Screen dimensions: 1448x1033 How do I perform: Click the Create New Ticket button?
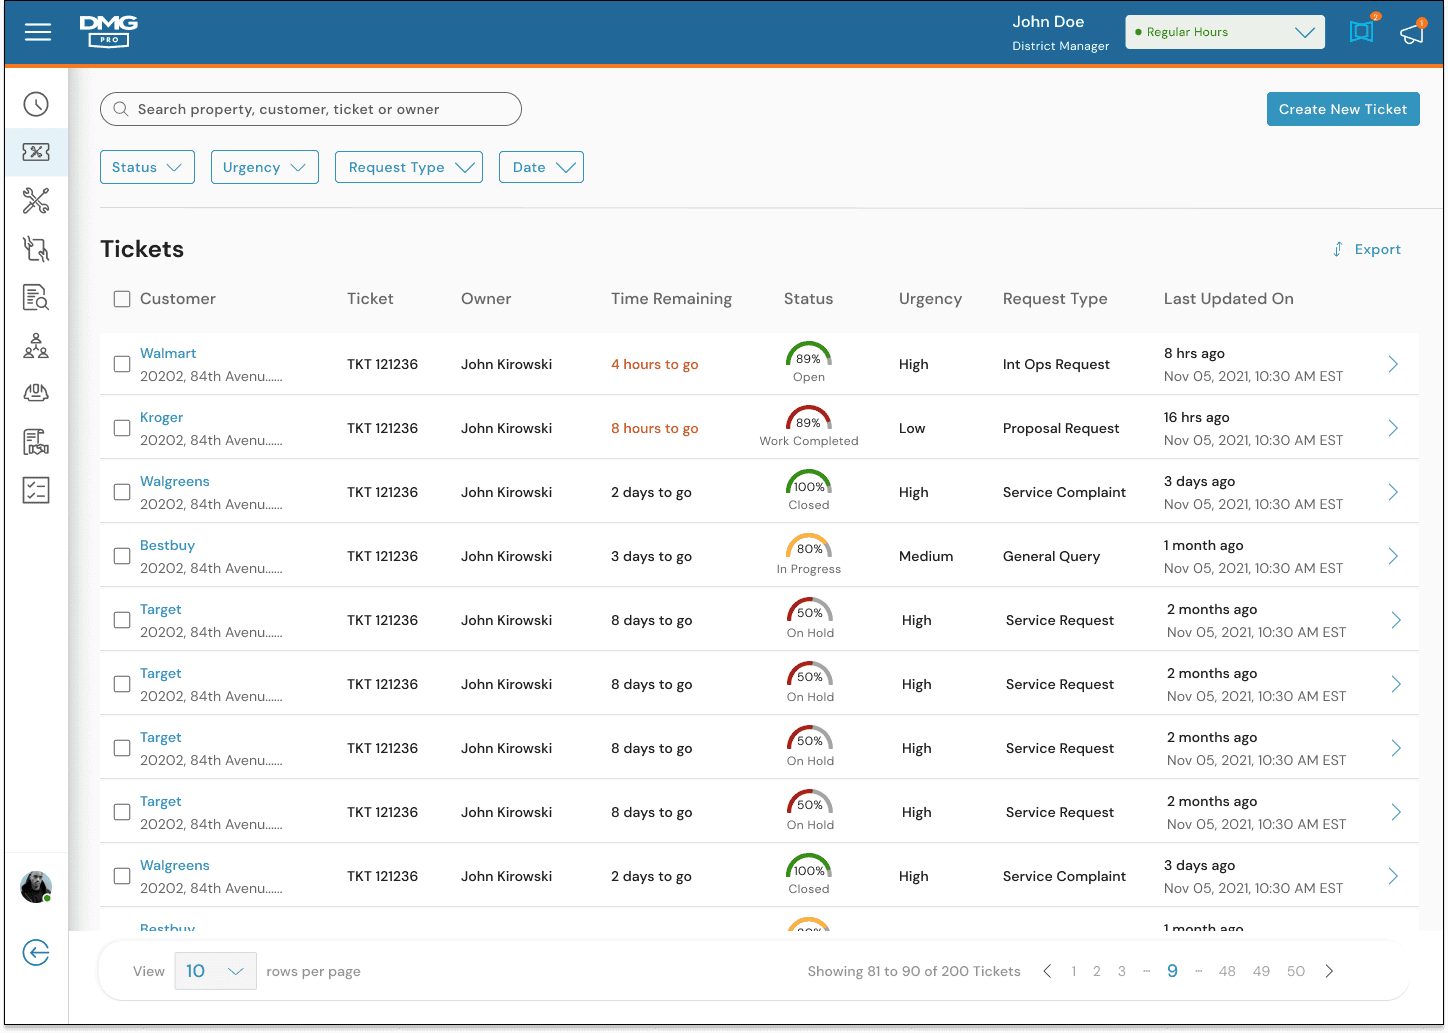pyautogui.click(x=1343, y=109)
